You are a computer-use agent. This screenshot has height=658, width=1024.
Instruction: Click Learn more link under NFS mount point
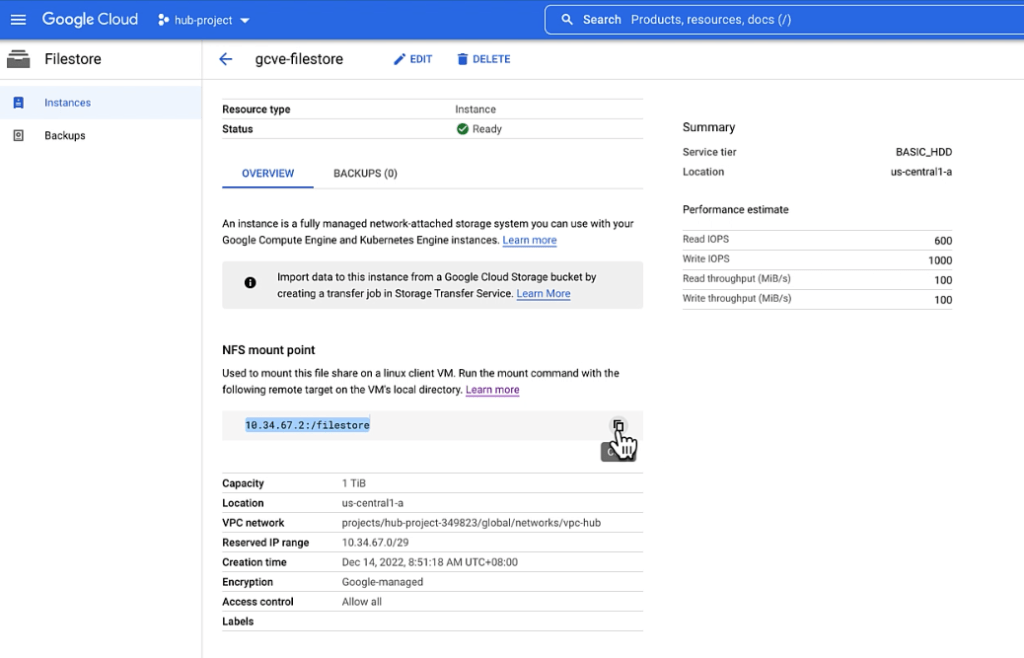492,390
